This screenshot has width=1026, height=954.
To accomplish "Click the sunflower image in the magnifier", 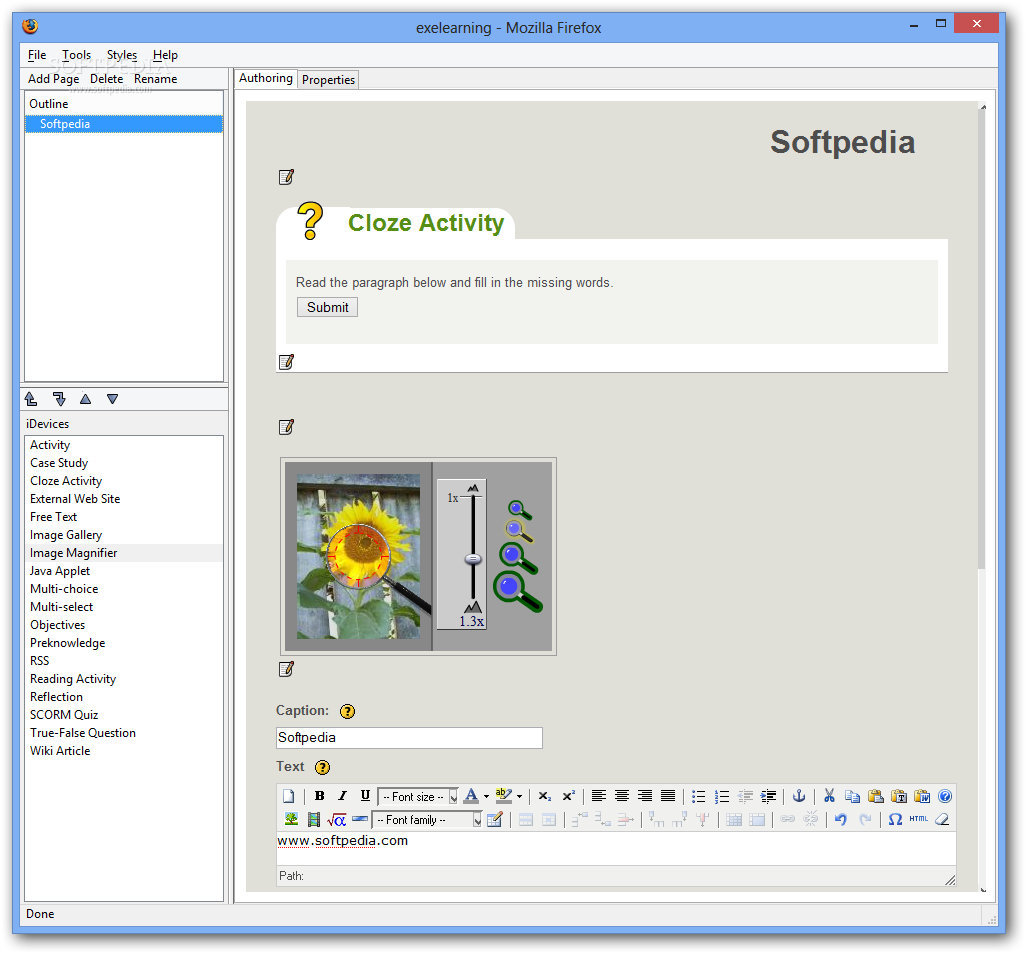I will pos(359,556).
